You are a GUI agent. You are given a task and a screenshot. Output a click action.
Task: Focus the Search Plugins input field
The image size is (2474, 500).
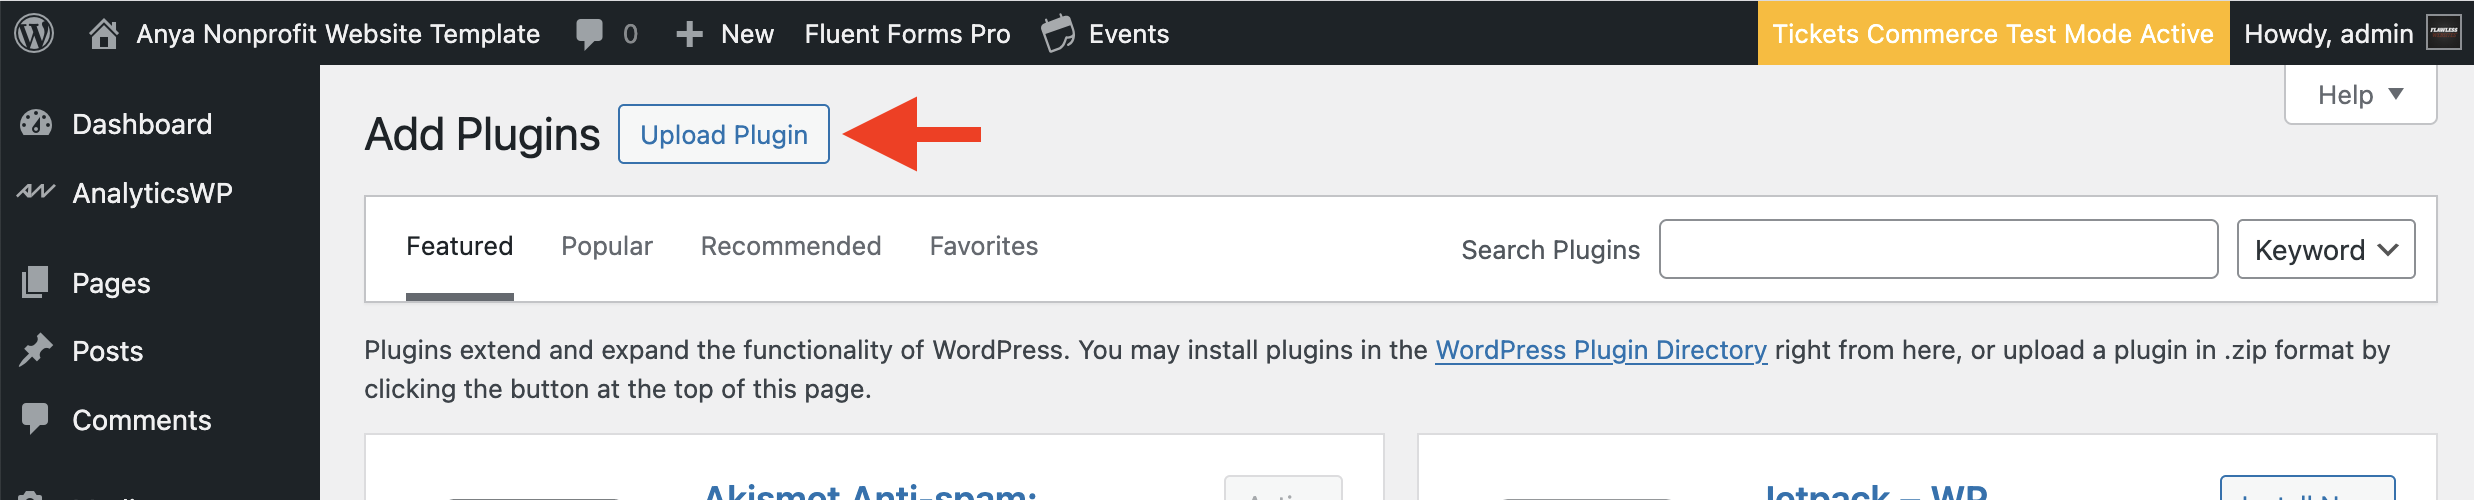pyautogui.click(x=1937, y=250)
